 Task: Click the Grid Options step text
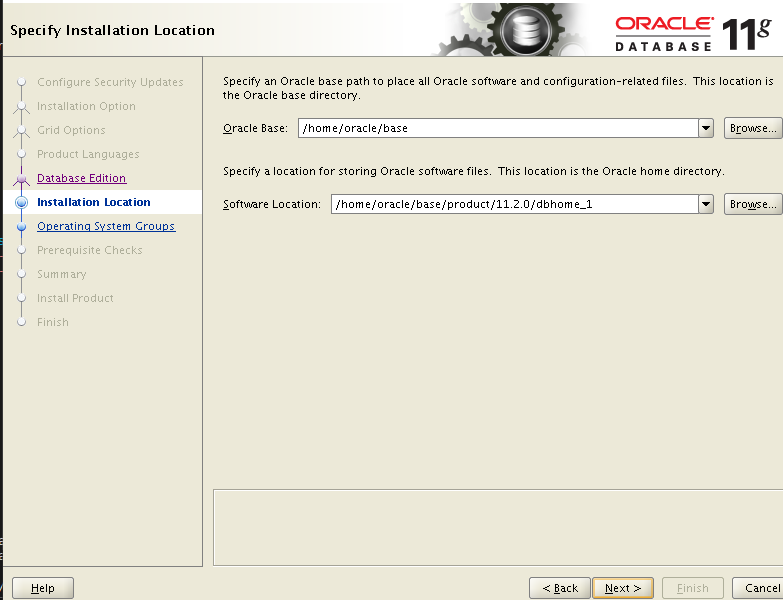pos(71,130)
